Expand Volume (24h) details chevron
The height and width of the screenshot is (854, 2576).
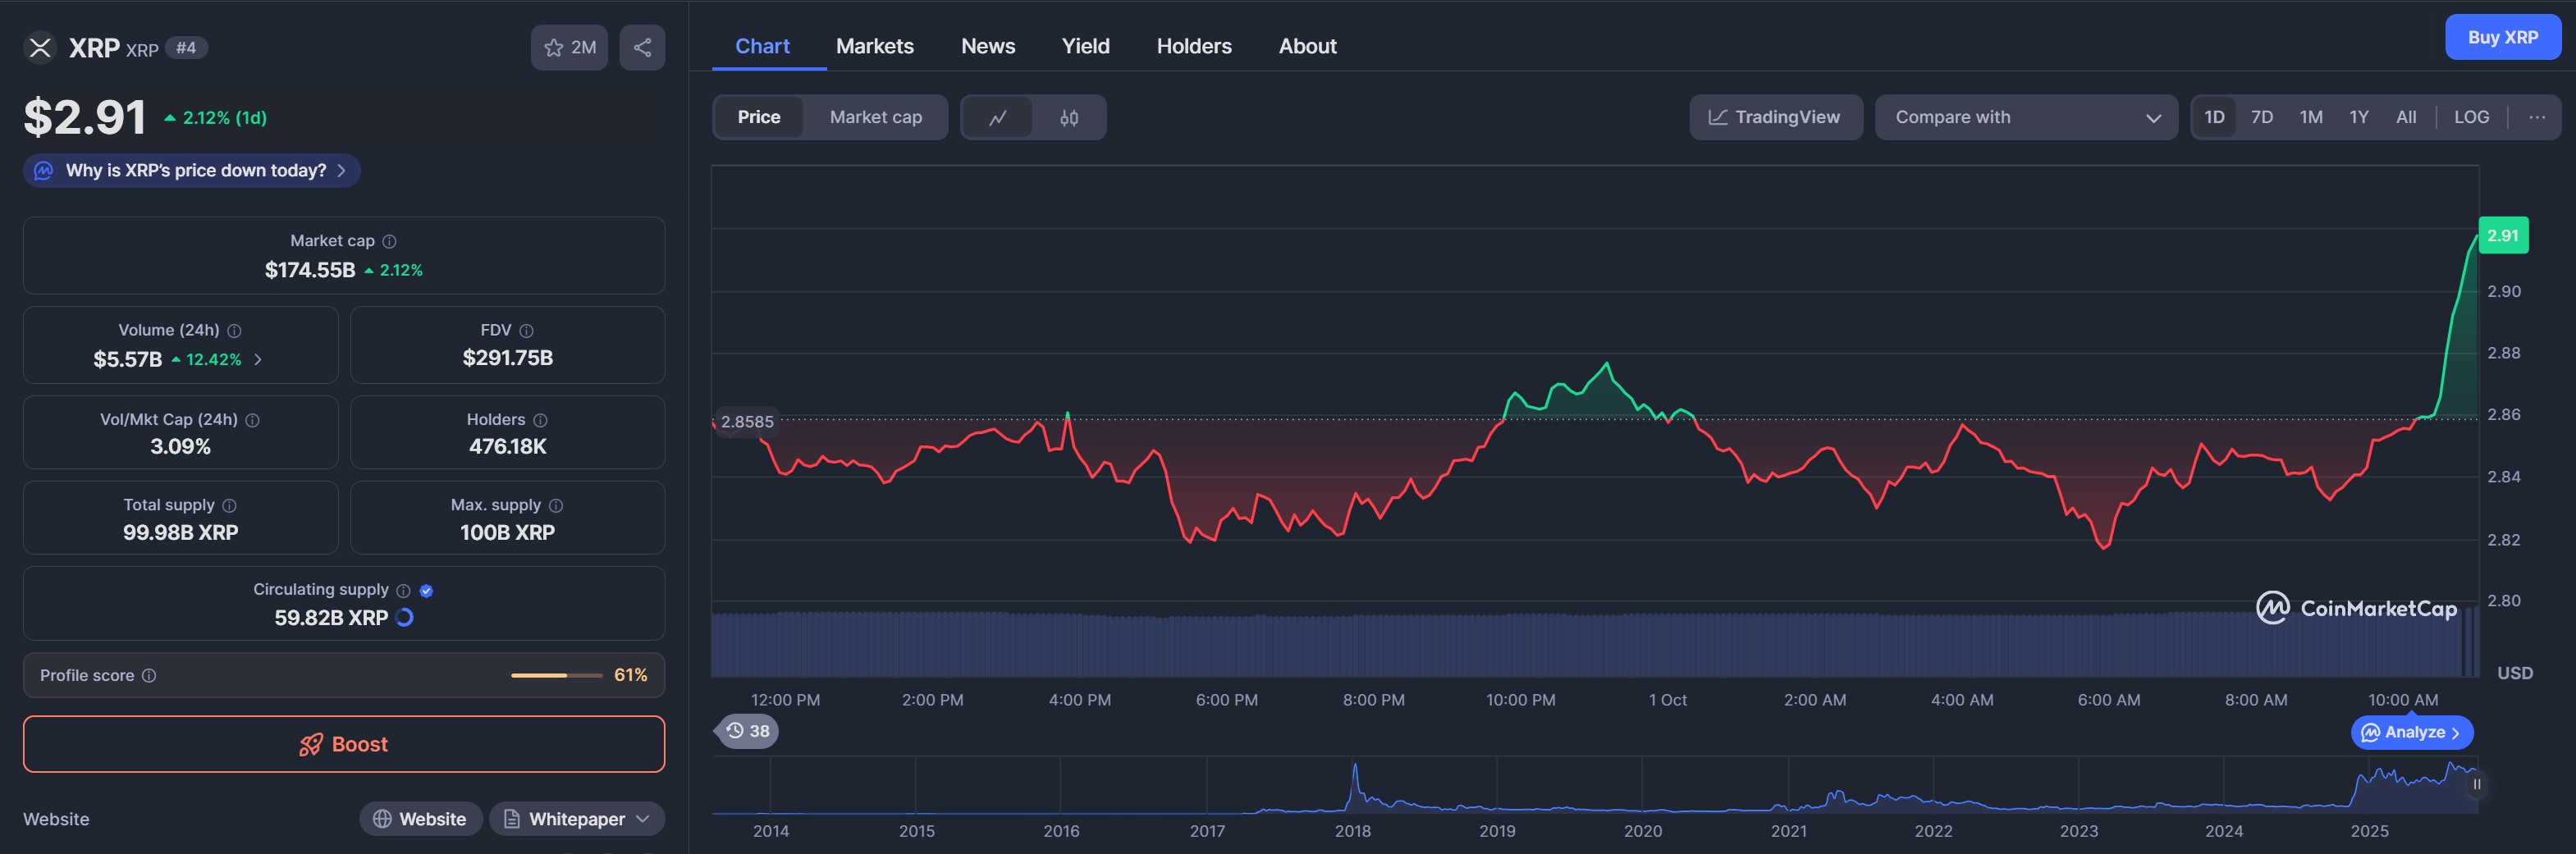pos(258,359)
